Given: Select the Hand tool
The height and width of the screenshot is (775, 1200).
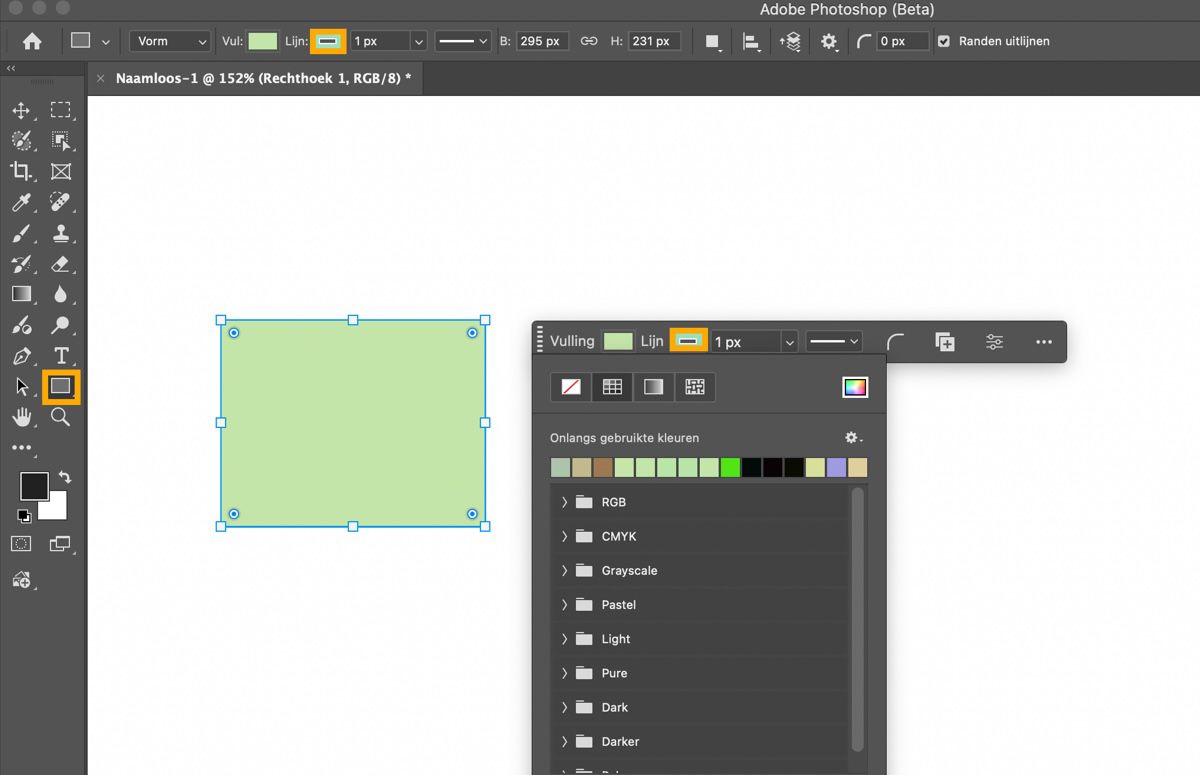Looking at the screenshot, I should [21, 417].
